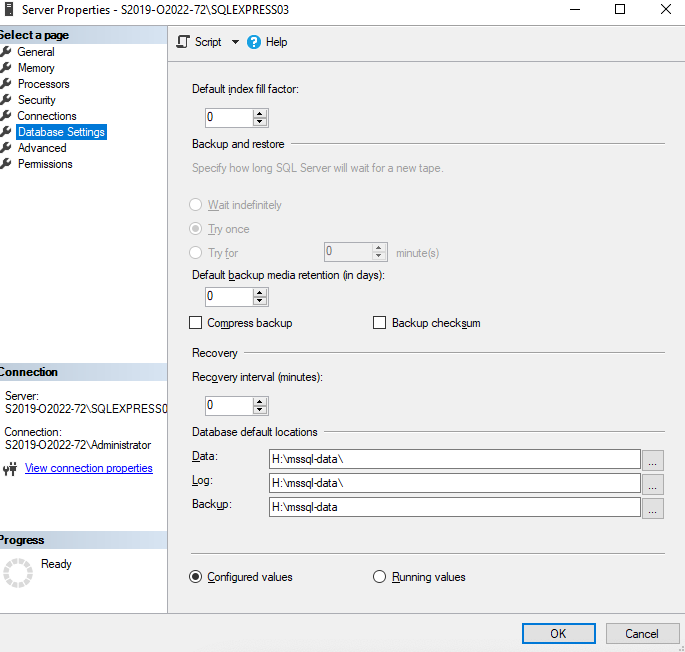The height and width of the screenshot is (652, 685).
Task: Browse for the Log default location
Action: [653, 484]
